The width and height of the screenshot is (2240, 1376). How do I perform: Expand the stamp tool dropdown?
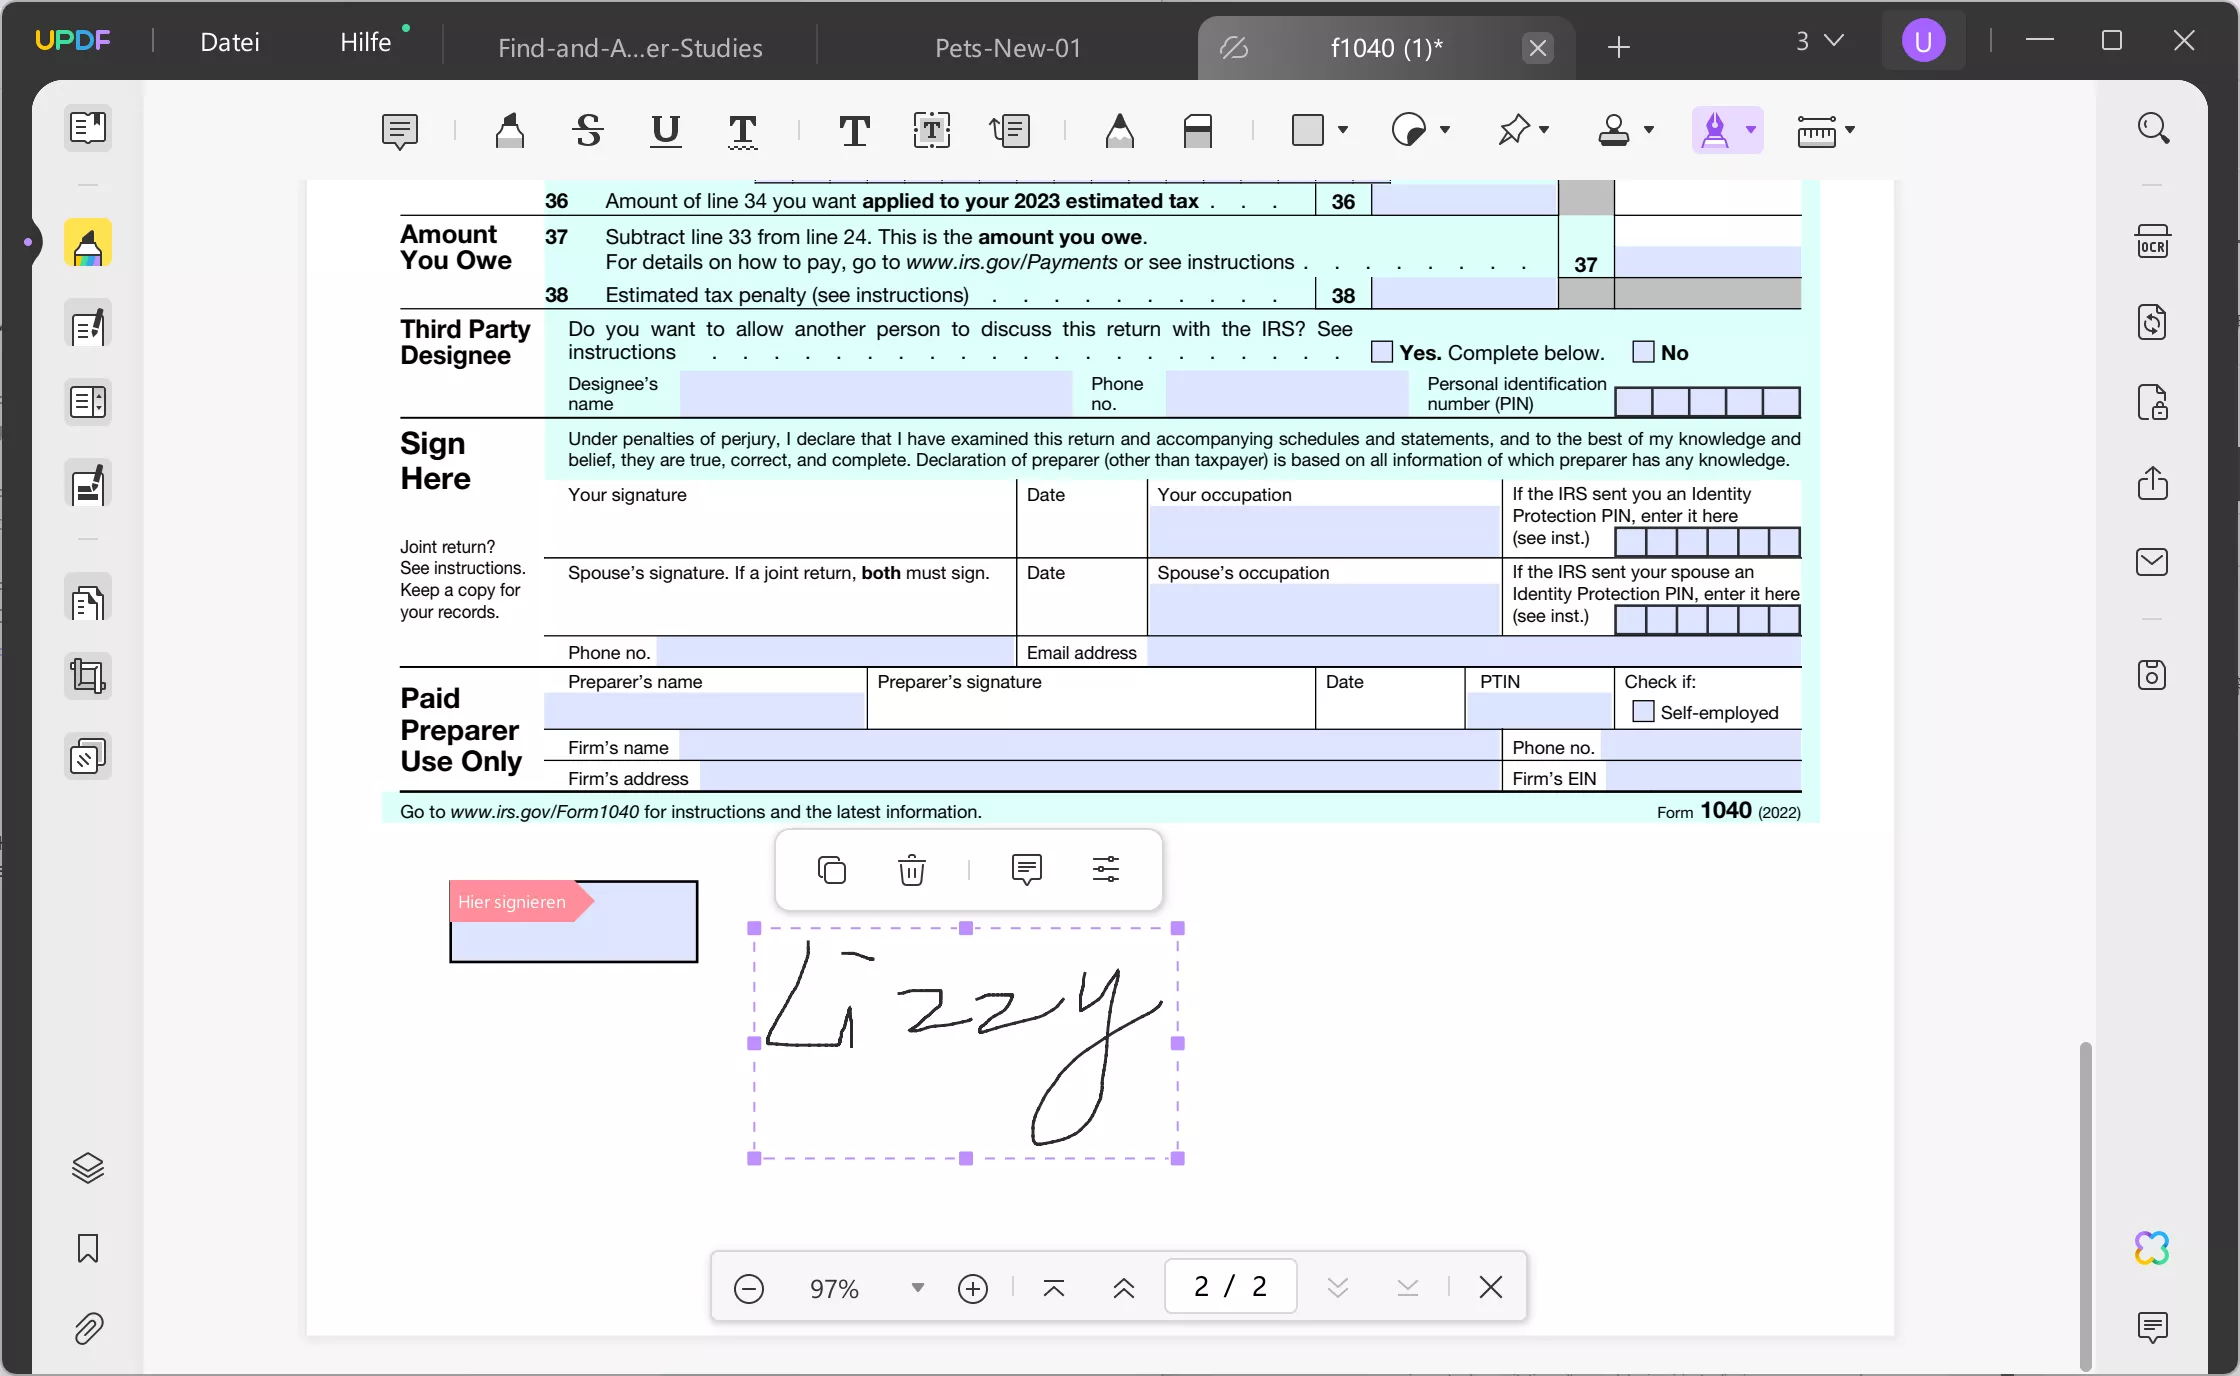point(1647,131)
